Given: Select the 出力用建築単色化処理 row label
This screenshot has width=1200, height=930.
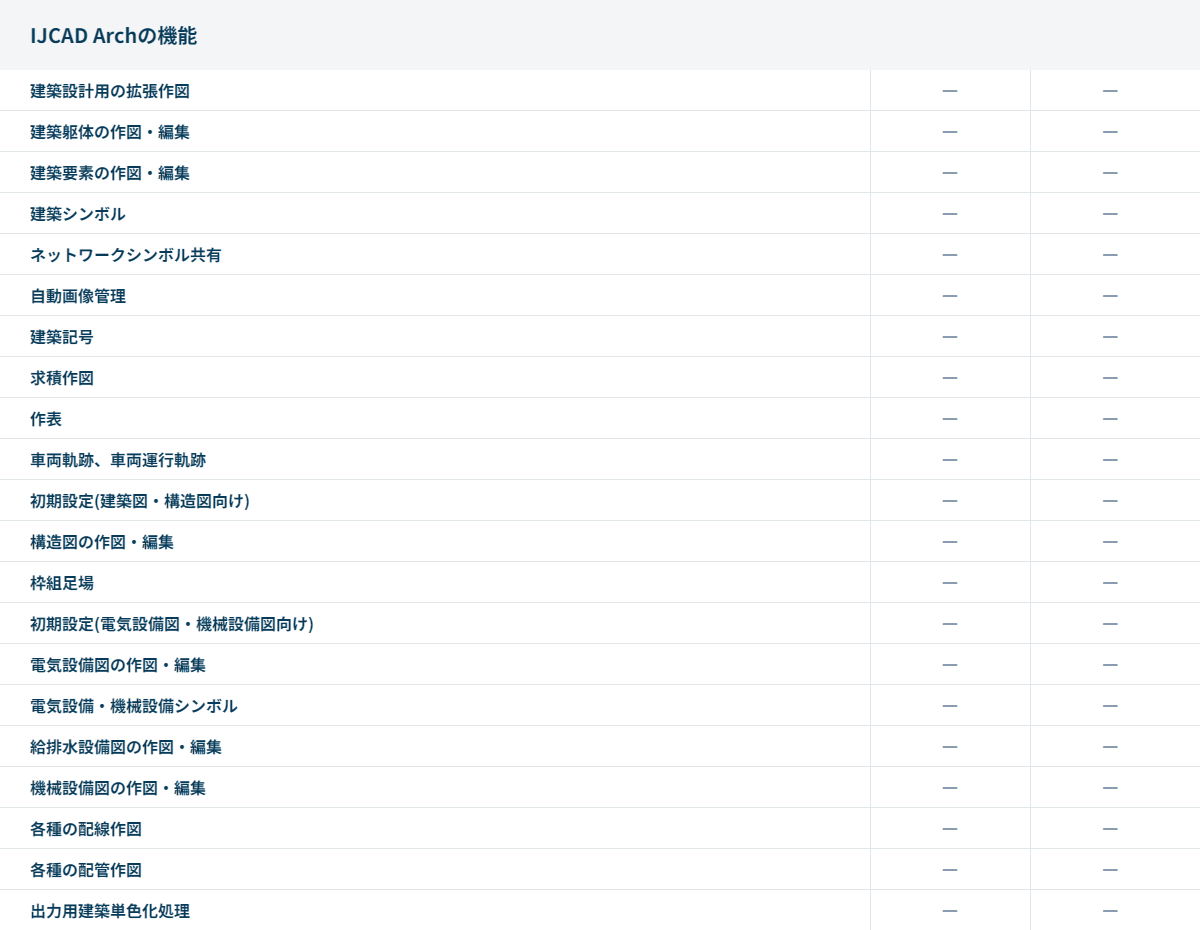Looking at the screenshot, I should coord(110,911).
